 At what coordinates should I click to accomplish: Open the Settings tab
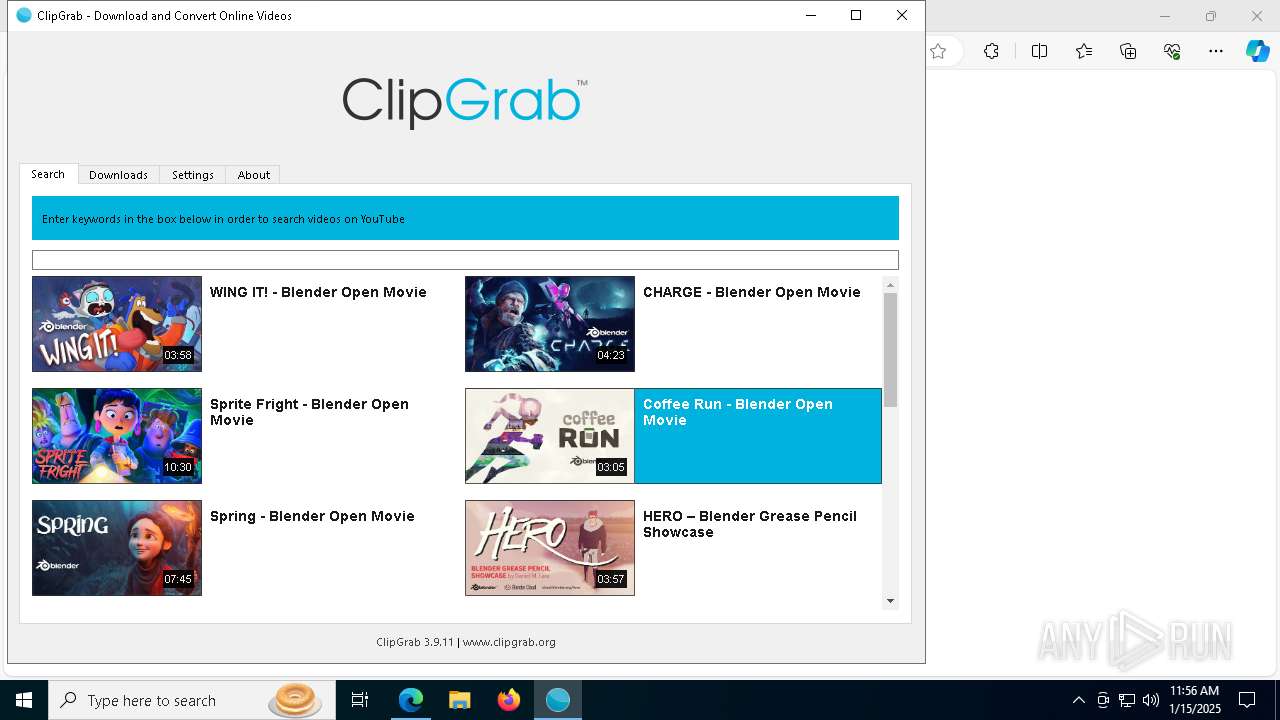pyautogui.click(x=192, y=174)
